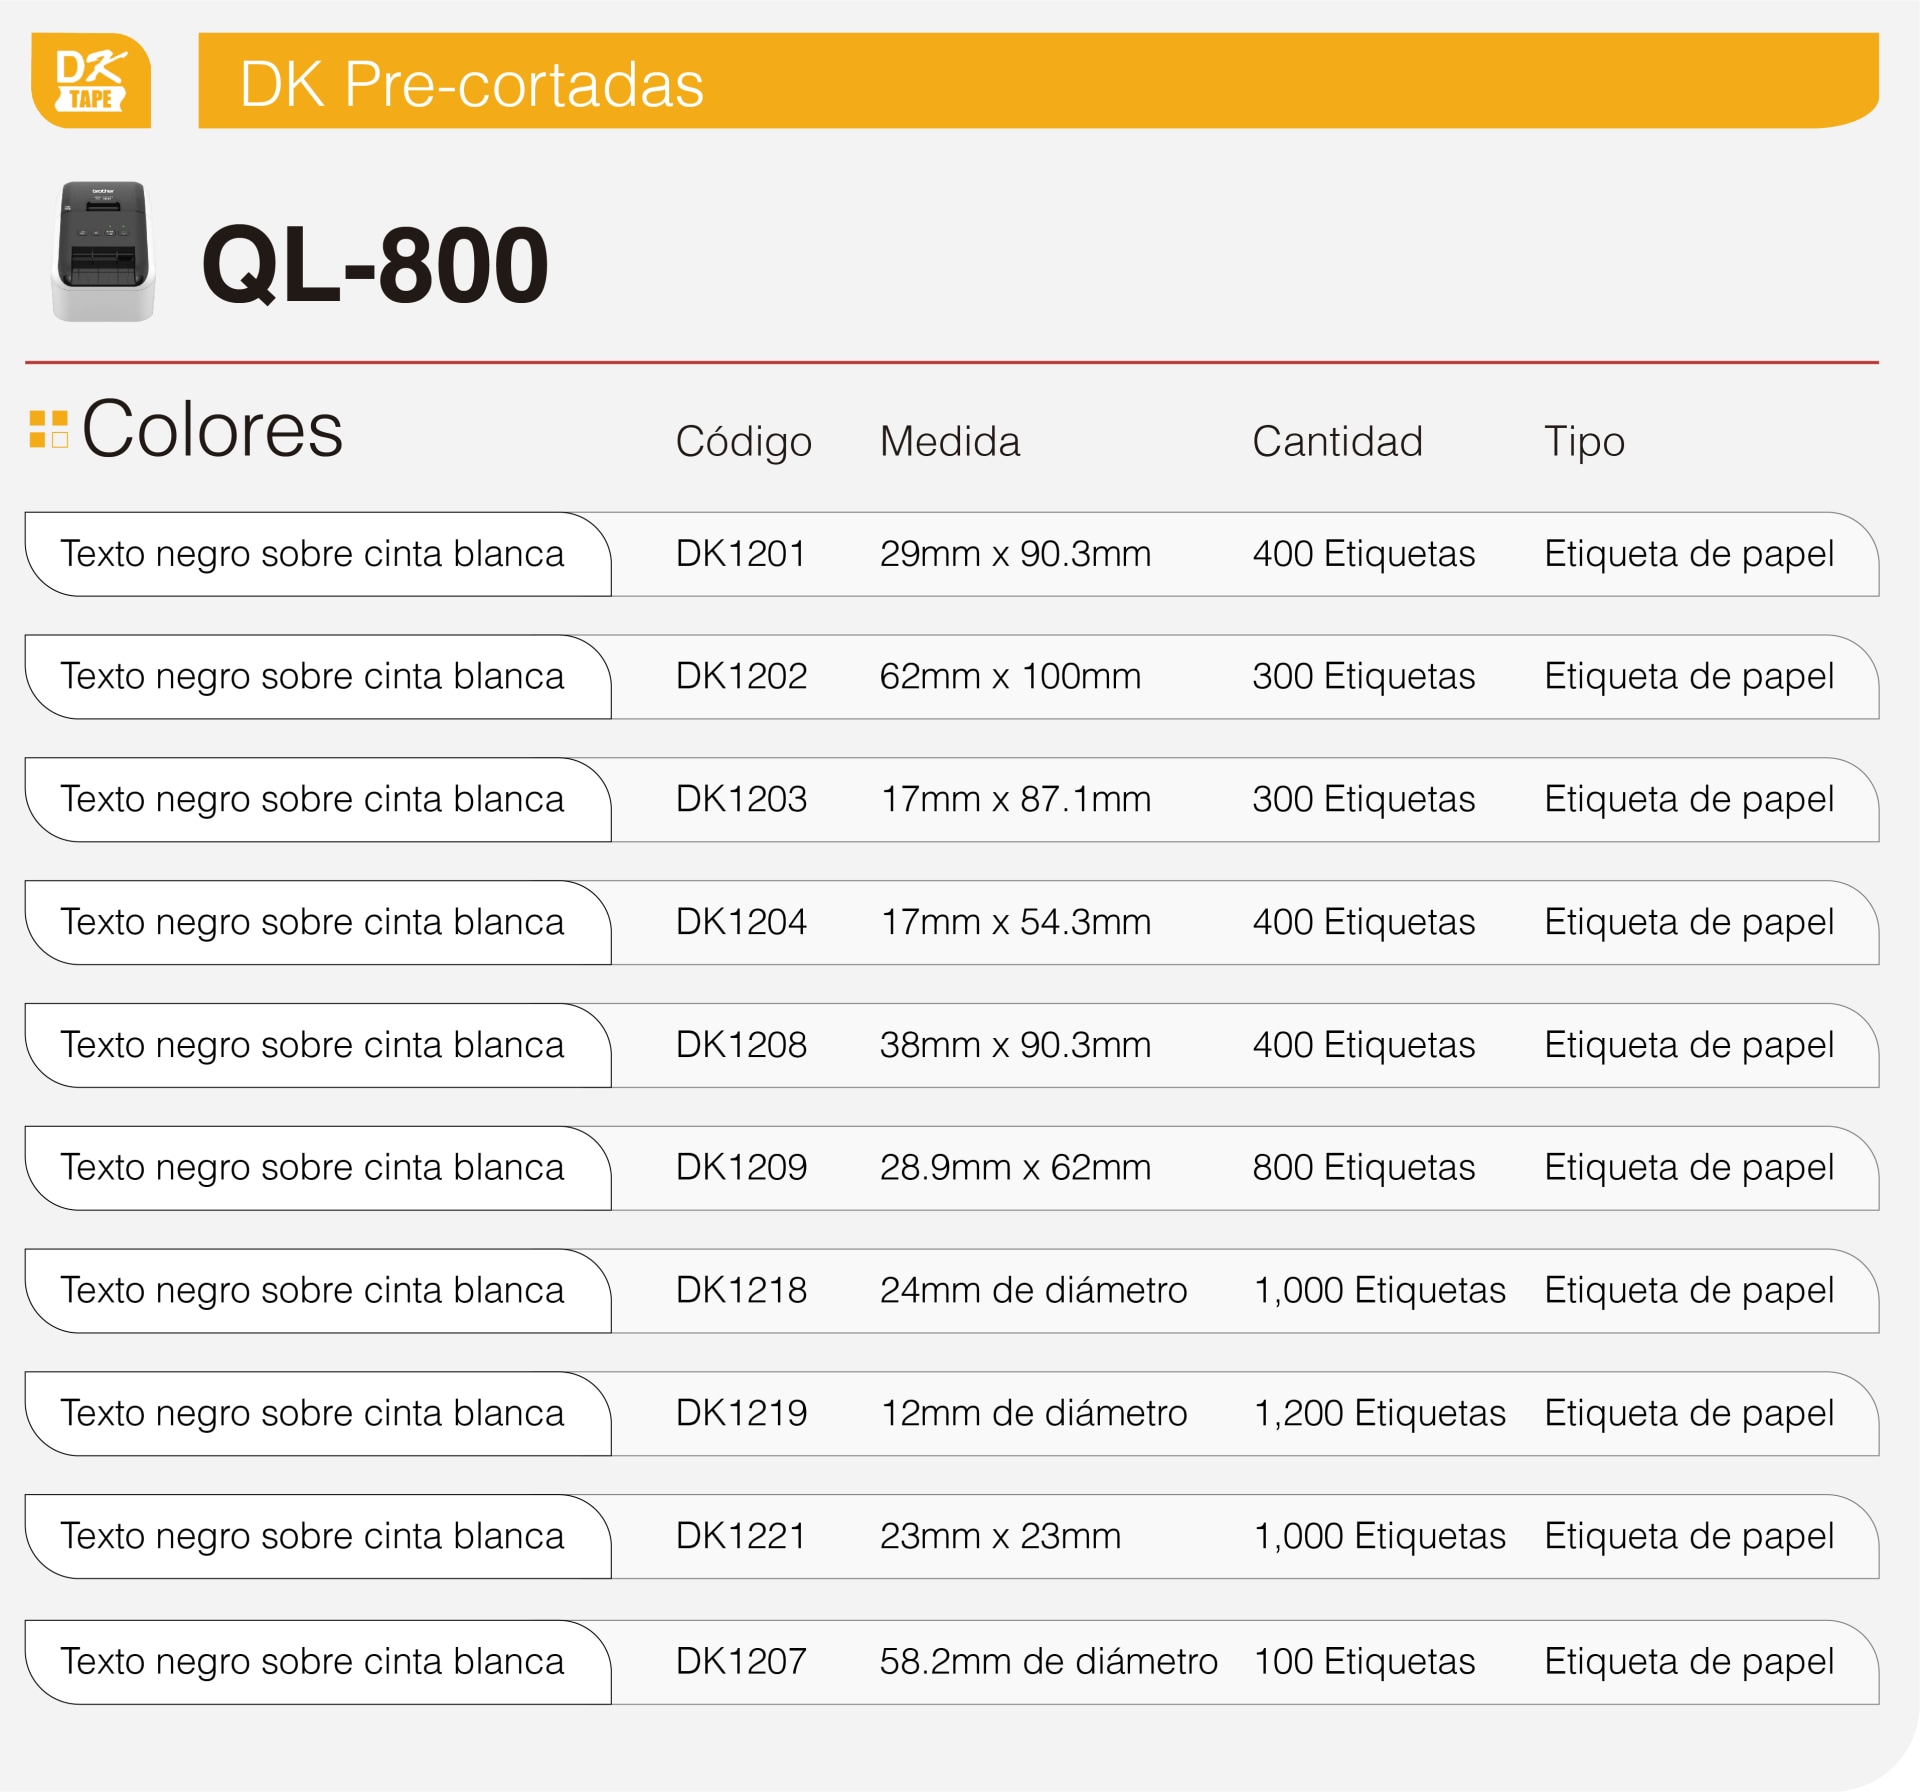This screenshot has width=1920, height=1792.
Task: Select the QL-800 model title
Action: 375,265
